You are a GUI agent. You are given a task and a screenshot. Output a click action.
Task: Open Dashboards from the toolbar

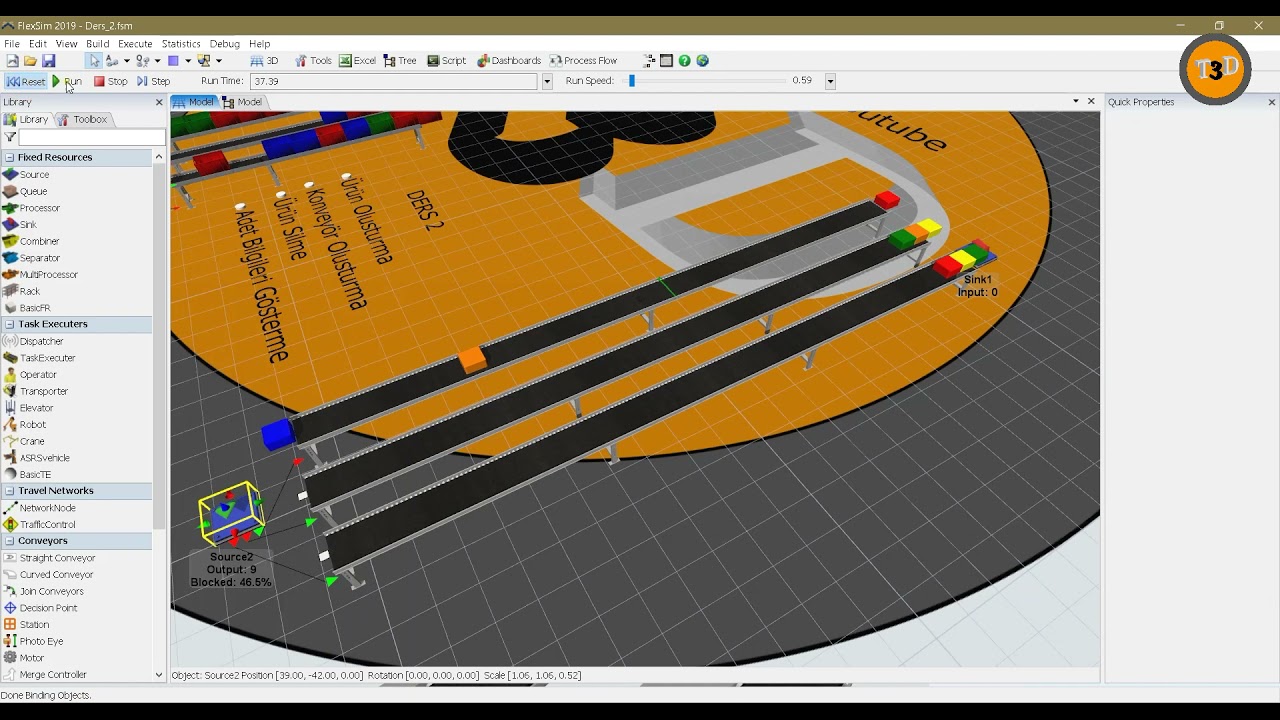(x=509, y=61)
